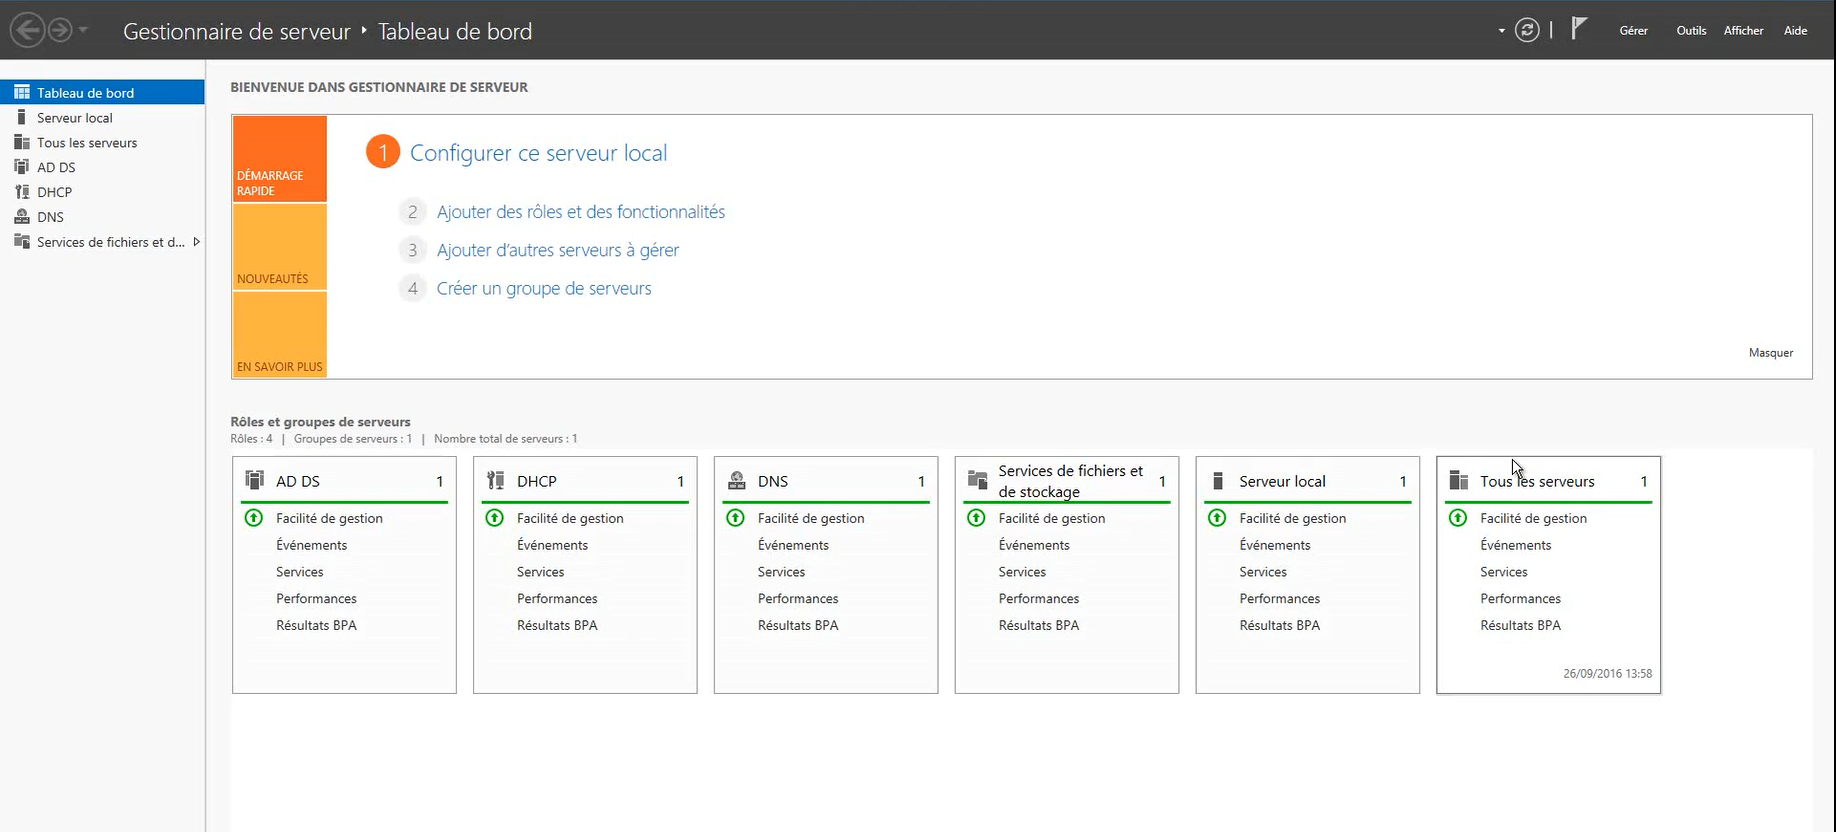Click green status icon in Serveur local tile
Viewport: 1836px width, 832px height.
(x=1217, y=518)
